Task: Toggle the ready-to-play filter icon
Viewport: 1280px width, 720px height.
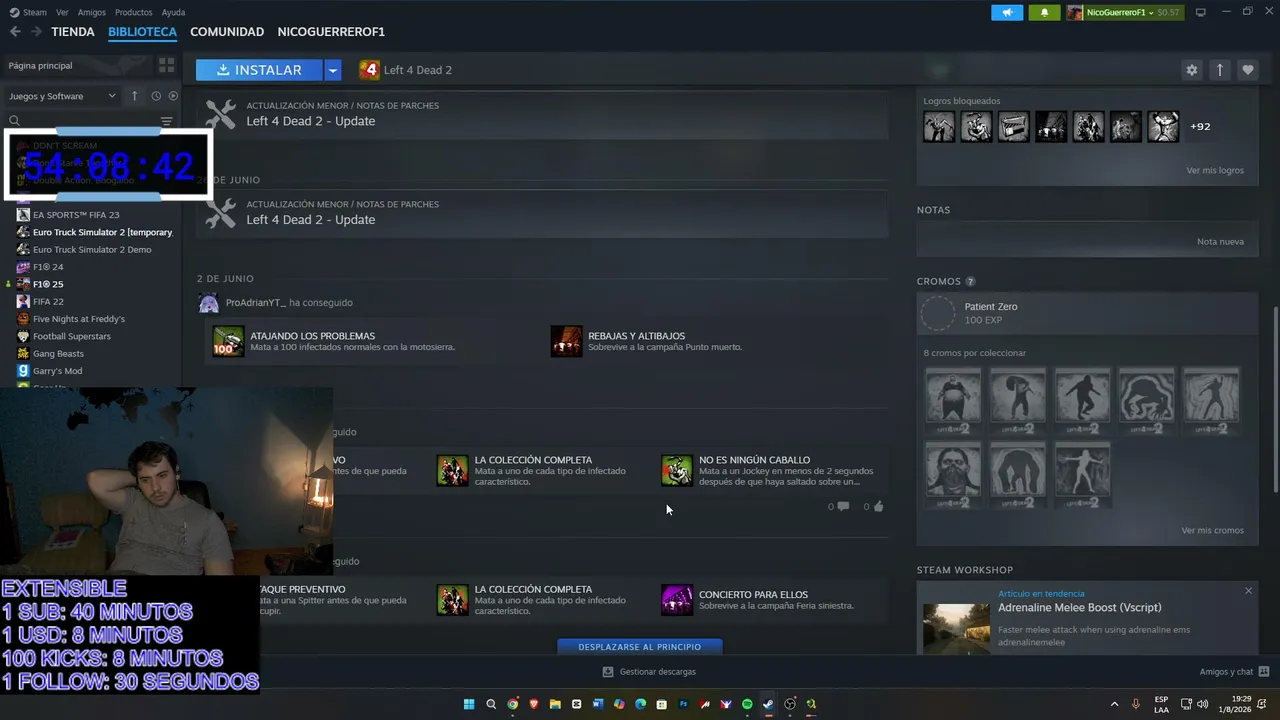Action: [x=173, y=96]
